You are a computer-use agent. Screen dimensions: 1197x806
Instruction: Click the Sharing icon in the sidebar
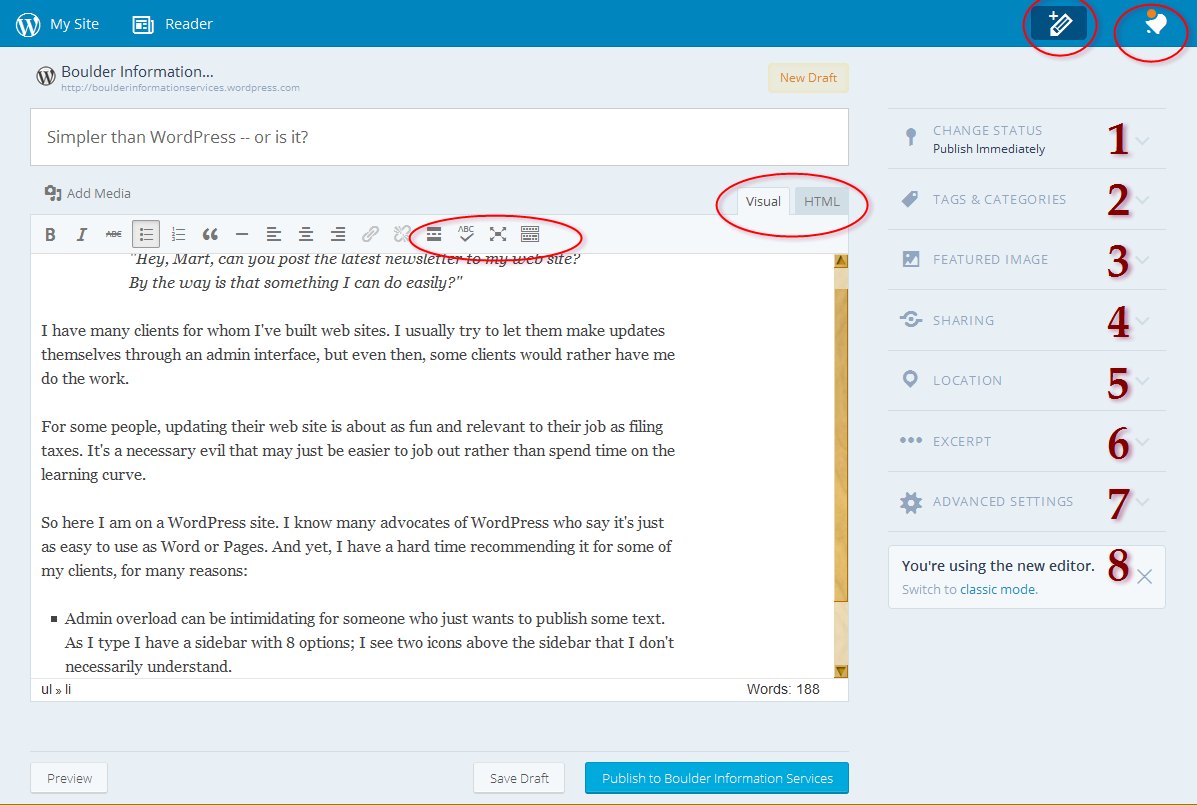[x=911, y=319]
